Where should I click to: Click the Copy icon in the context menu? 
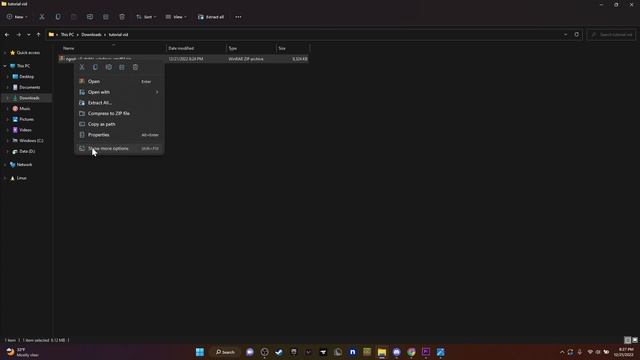[x=95, y=67]
